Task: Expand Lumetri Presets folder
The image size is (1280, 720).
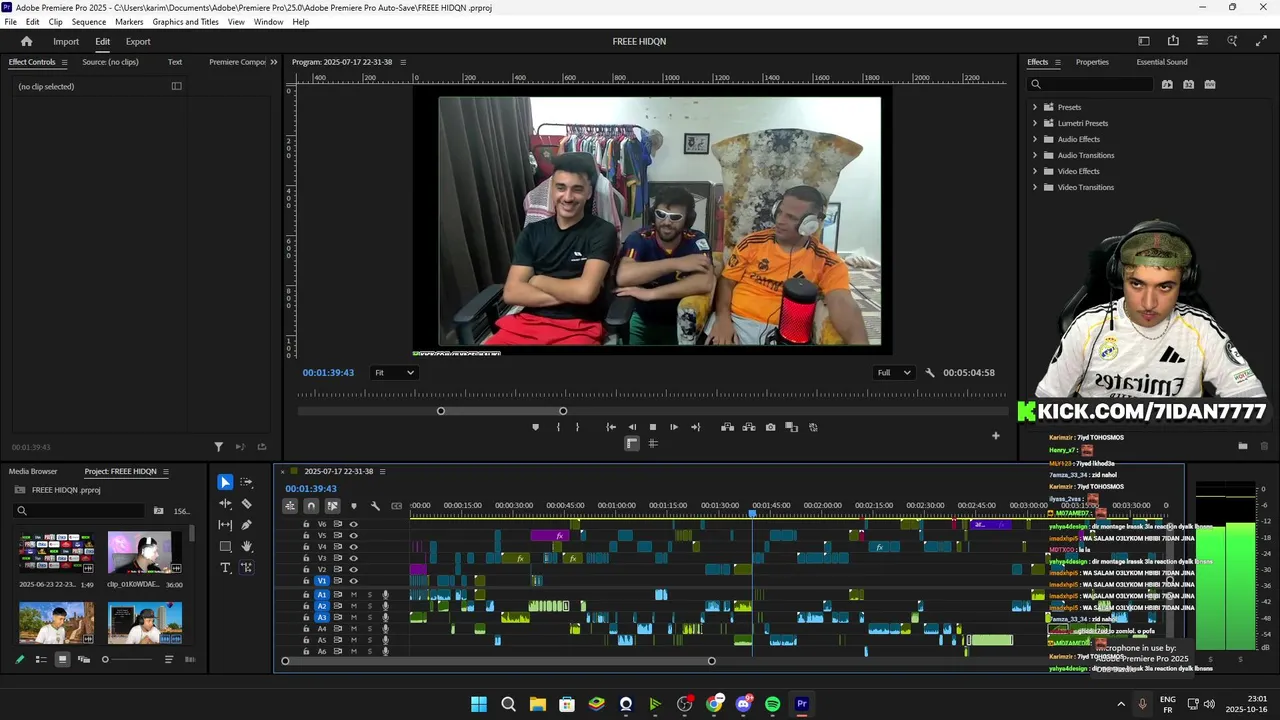Action: coord(1035,123)
